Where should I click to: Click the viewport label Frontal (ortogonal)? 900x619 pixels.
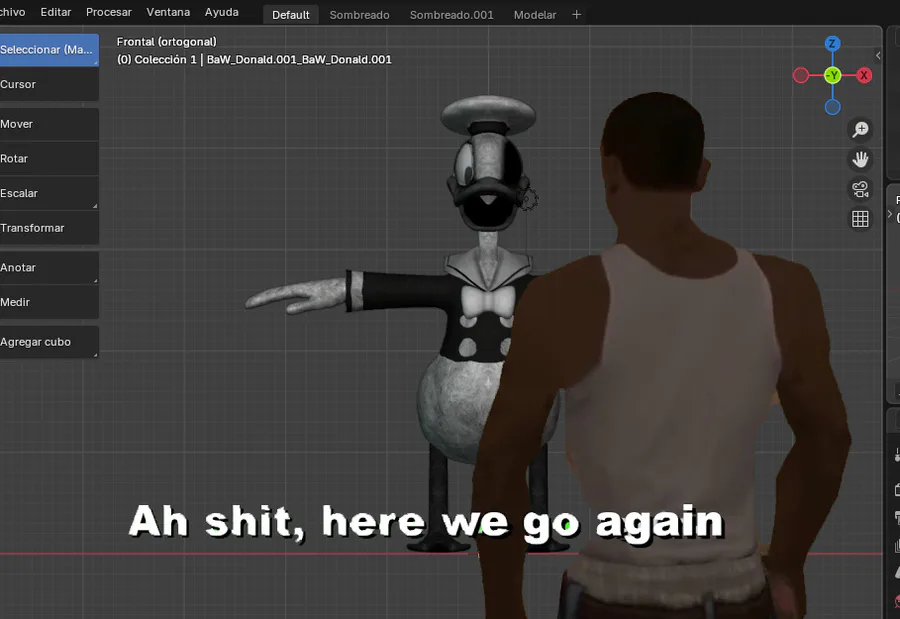[x=166, y=42]
